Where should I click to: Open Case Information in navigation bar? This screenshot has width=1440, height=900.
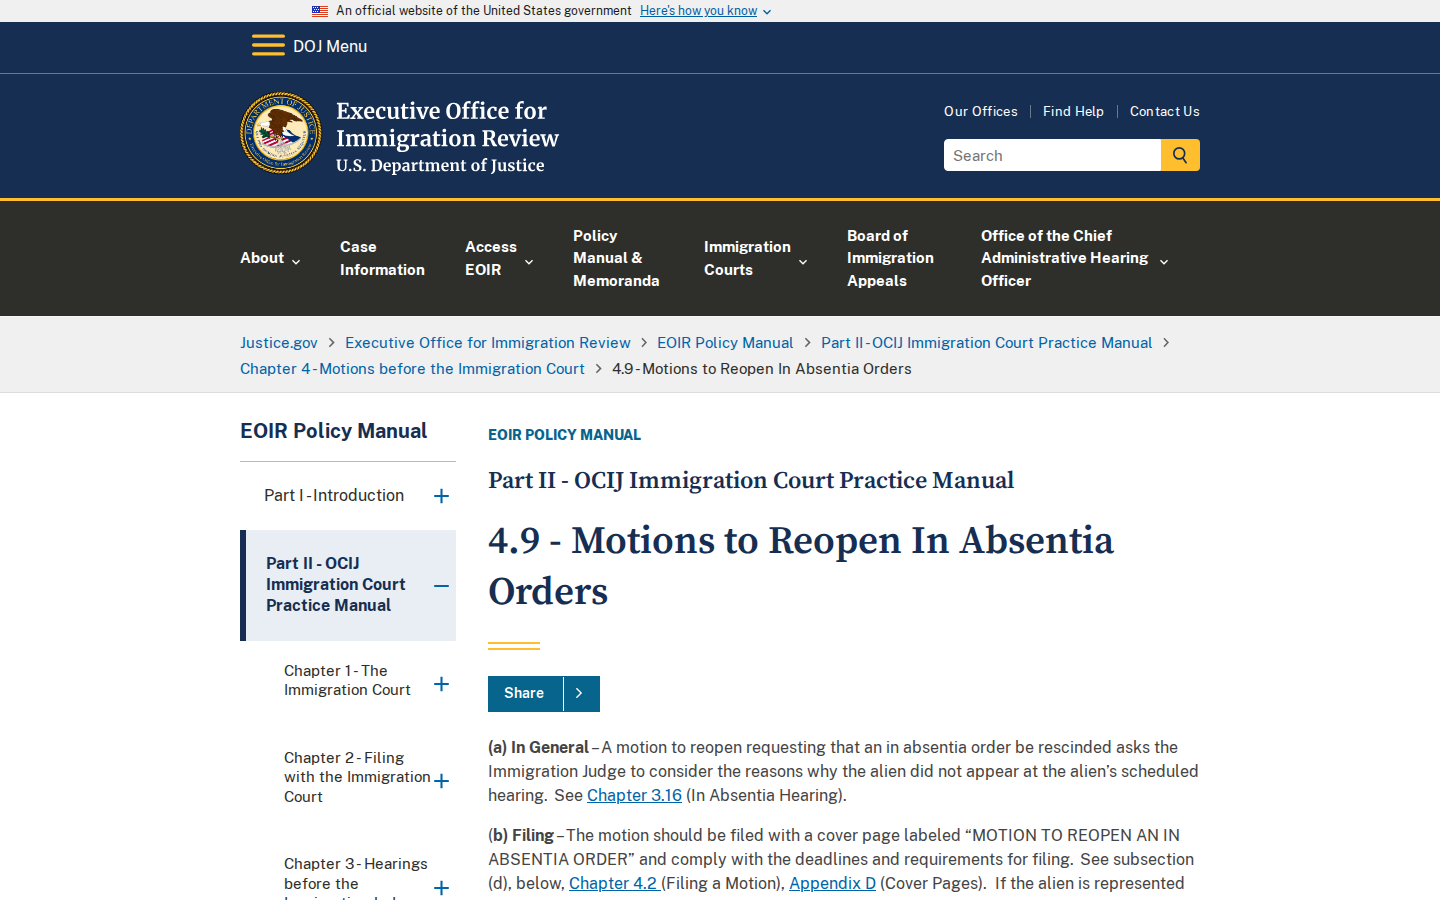(382, 258)
